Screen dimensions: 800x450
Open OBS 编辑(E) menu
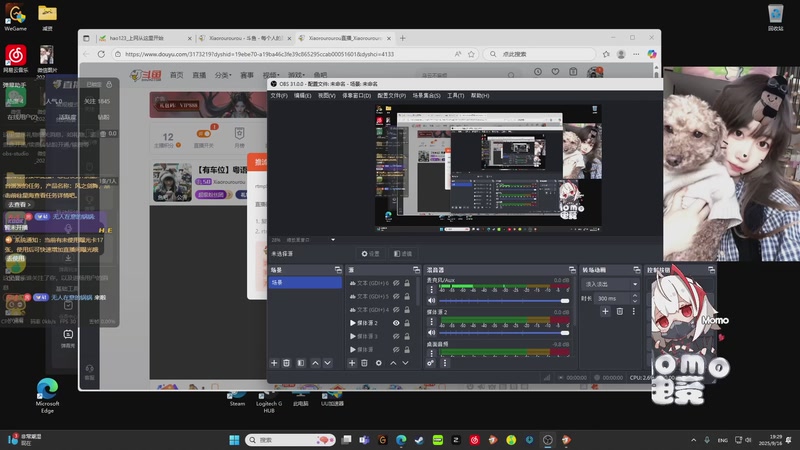pos(303,95)
